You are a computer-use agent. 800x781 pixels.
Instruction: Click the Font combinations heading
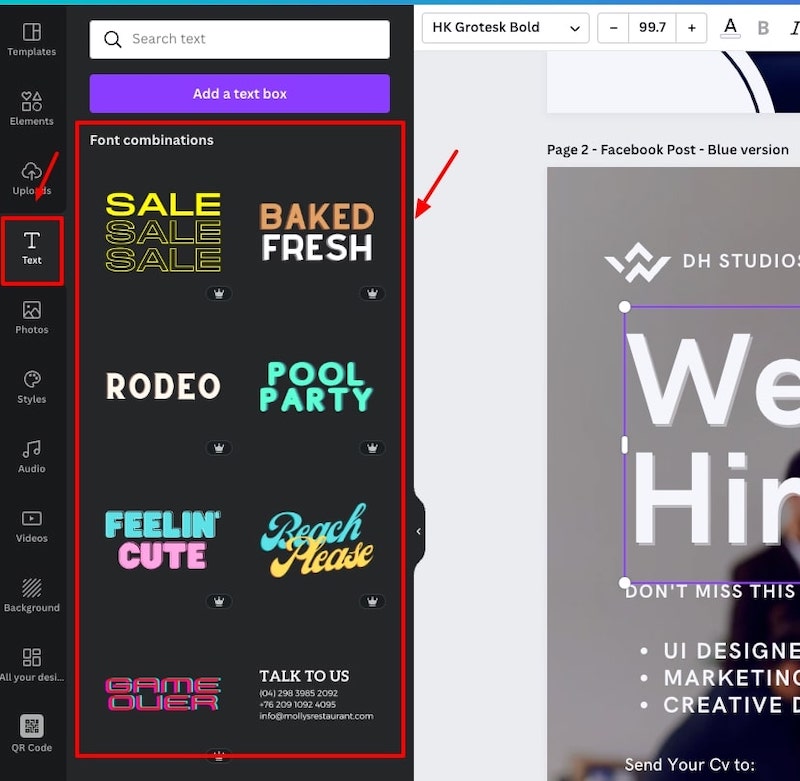pos(152,140)
